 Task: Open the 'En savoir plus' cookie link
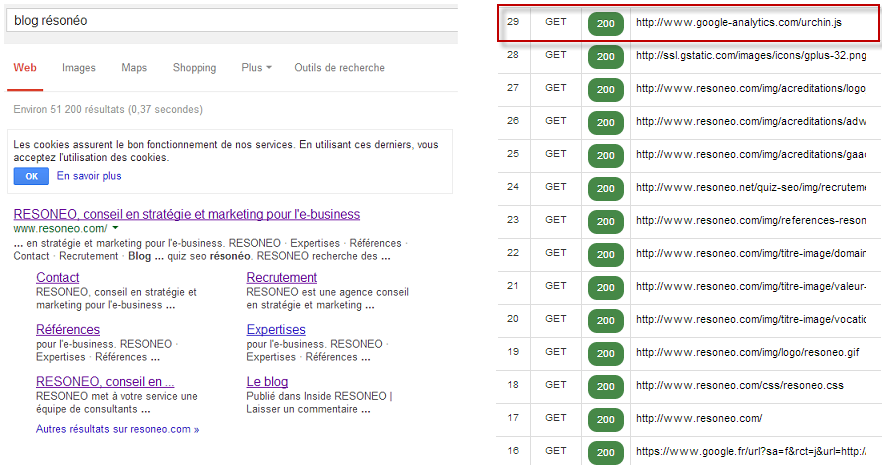point(89,176)
